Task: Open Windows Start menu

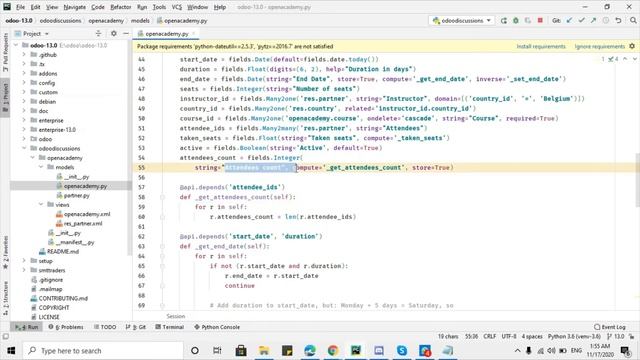Action: (x=11, y=351)
